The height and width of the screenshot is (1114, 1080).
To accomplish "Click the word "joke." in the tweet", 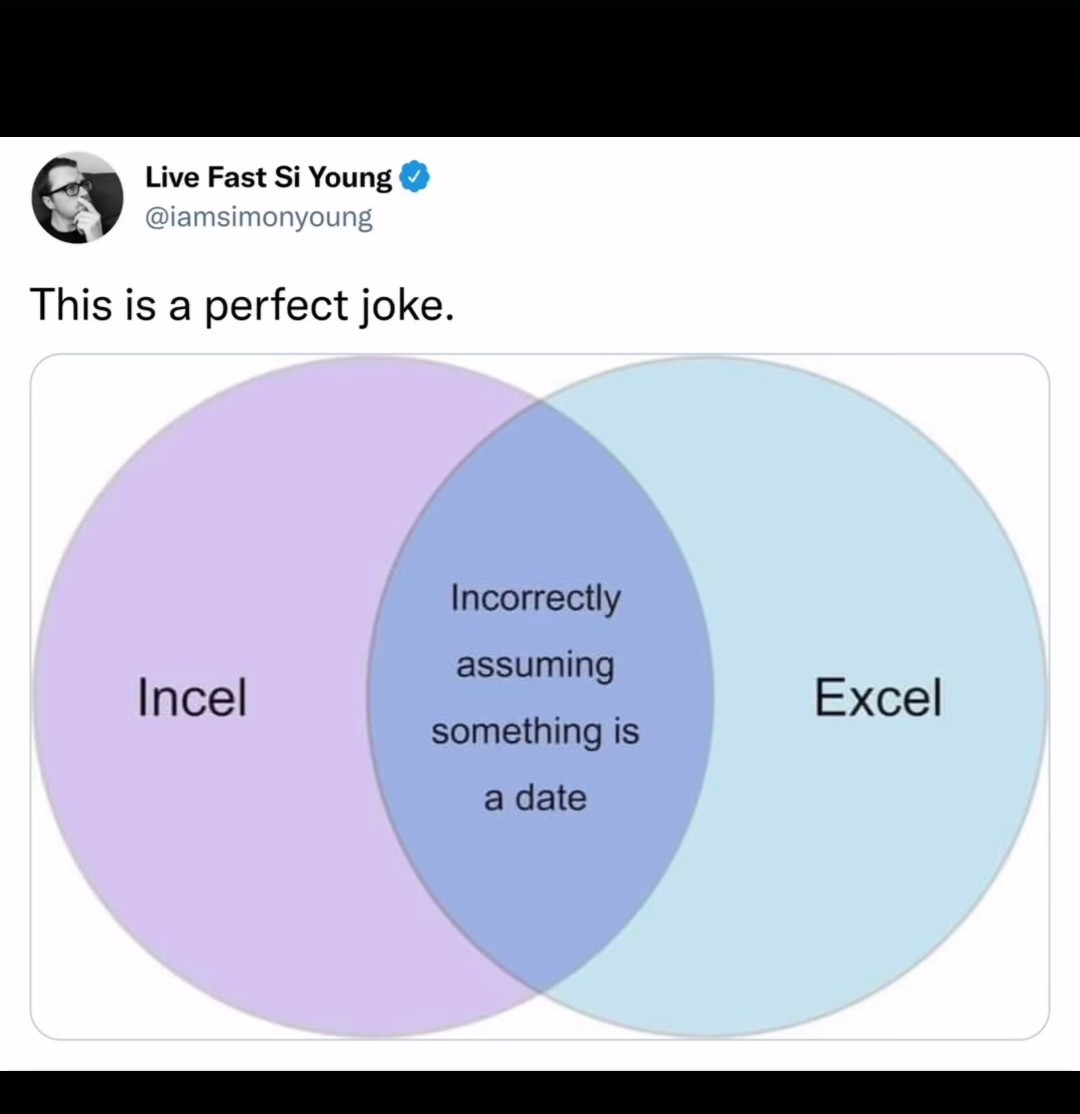I will click(404, 306).
